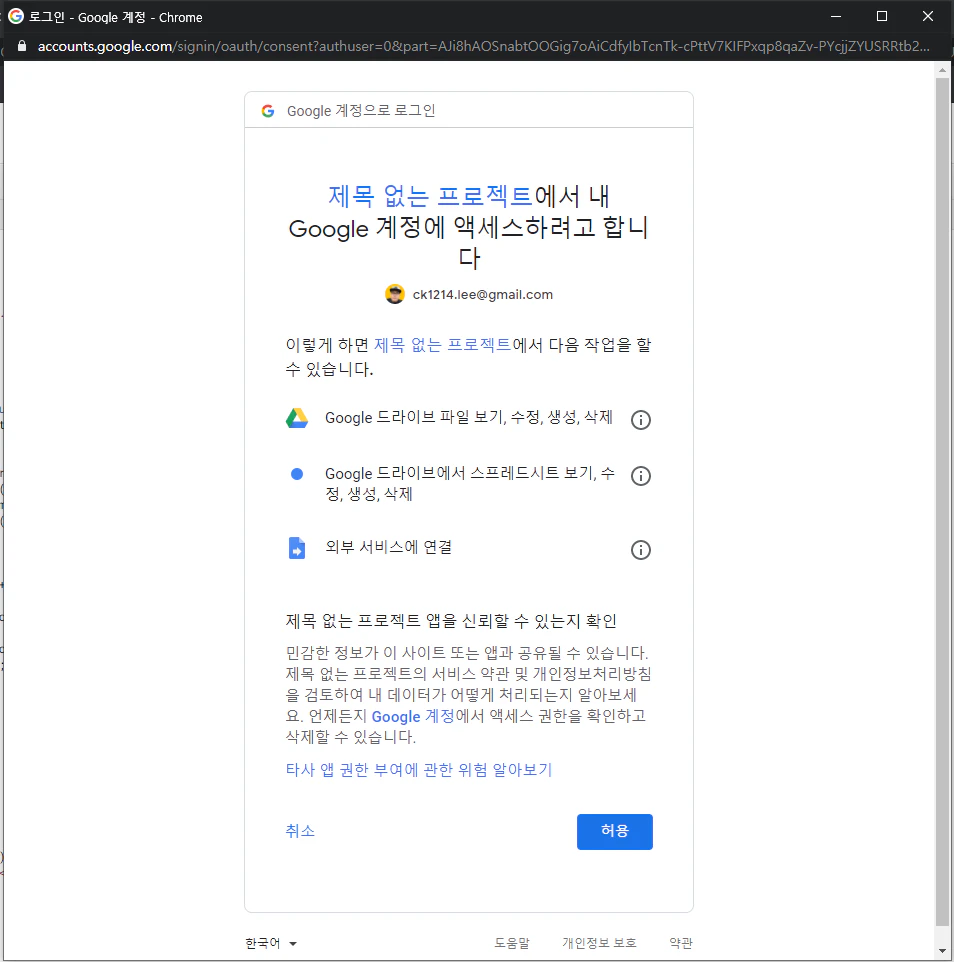This screenshot has height=962, width=954.
Task: Minimize the Chrome sign-in window
Action: tap(836, 17)
